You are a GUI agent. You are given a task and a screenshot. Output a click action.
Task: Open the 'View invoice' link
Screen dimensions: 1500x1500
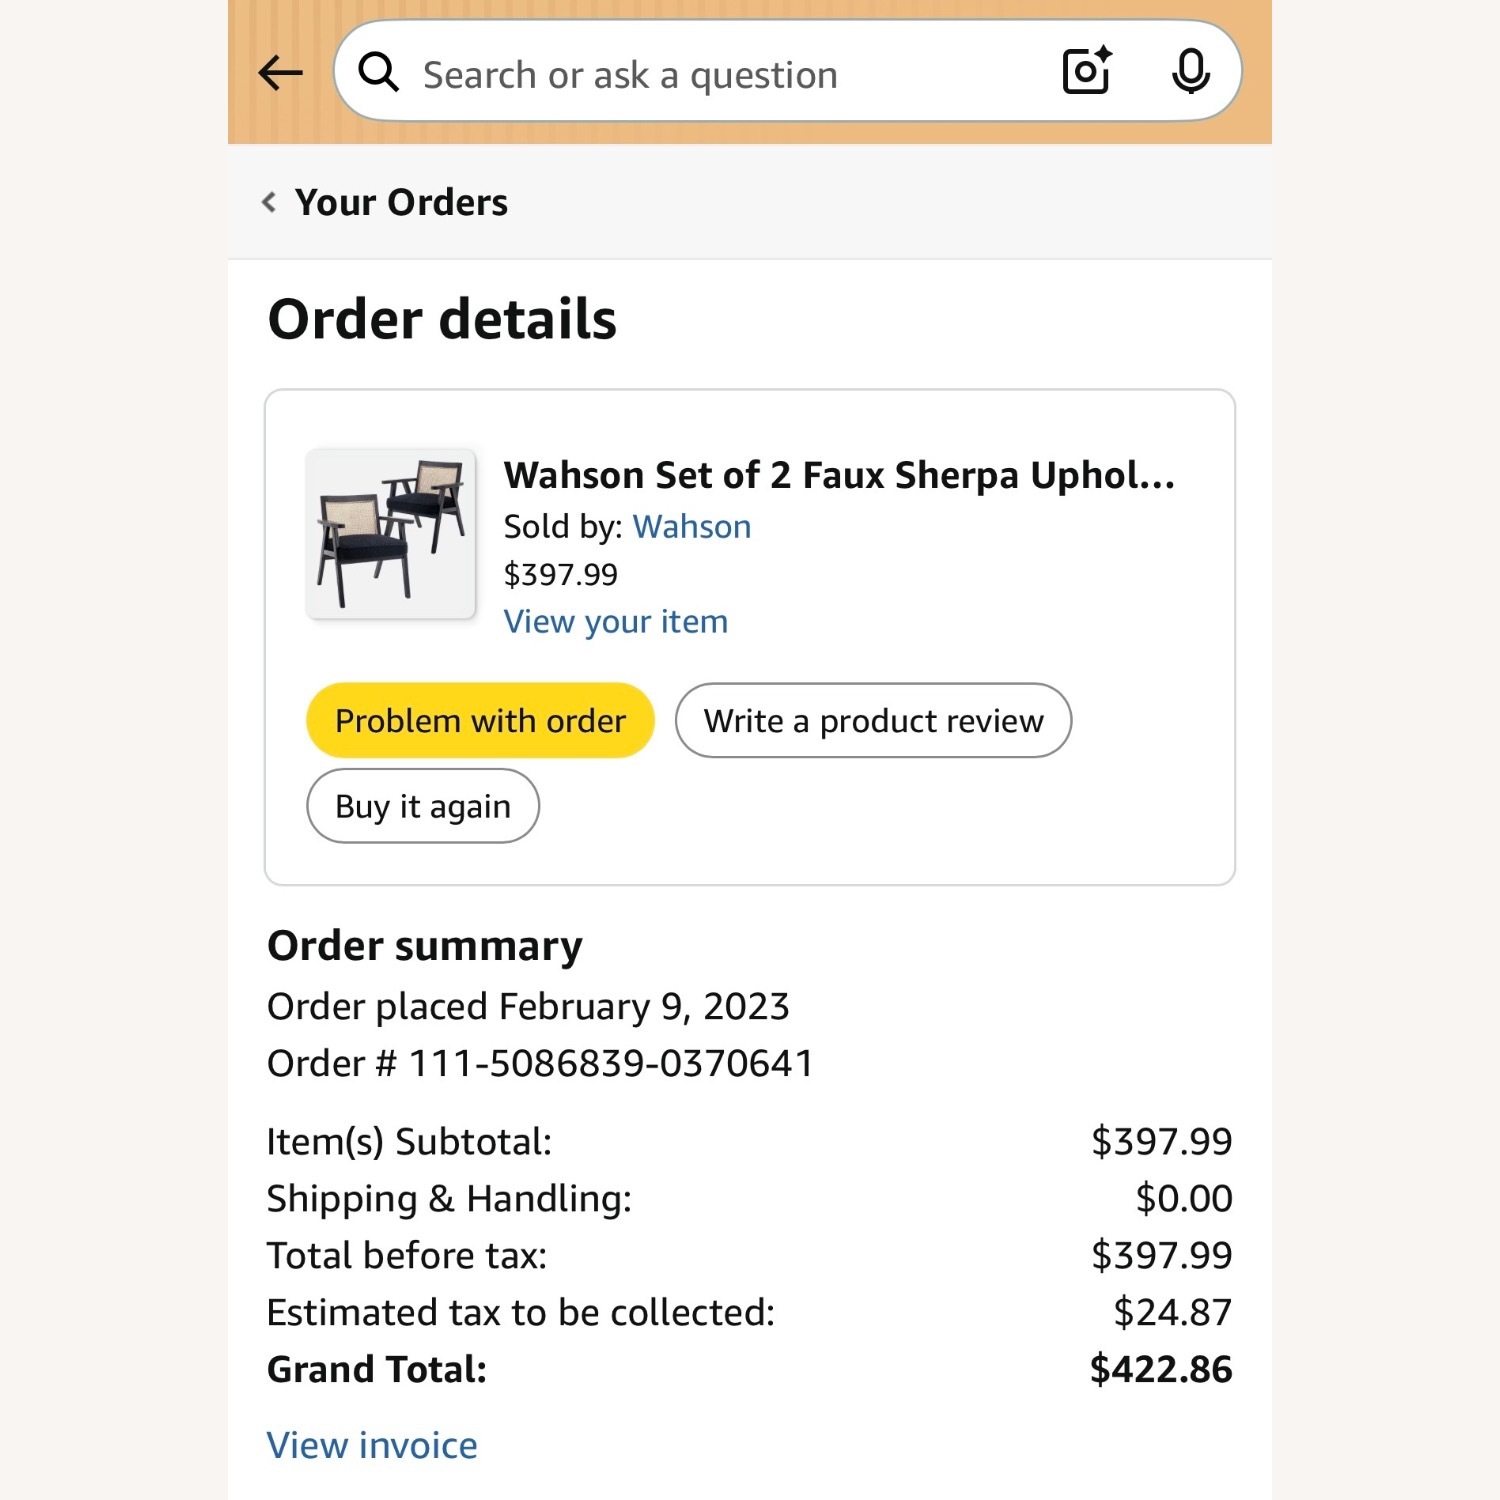pos(372,1445)
